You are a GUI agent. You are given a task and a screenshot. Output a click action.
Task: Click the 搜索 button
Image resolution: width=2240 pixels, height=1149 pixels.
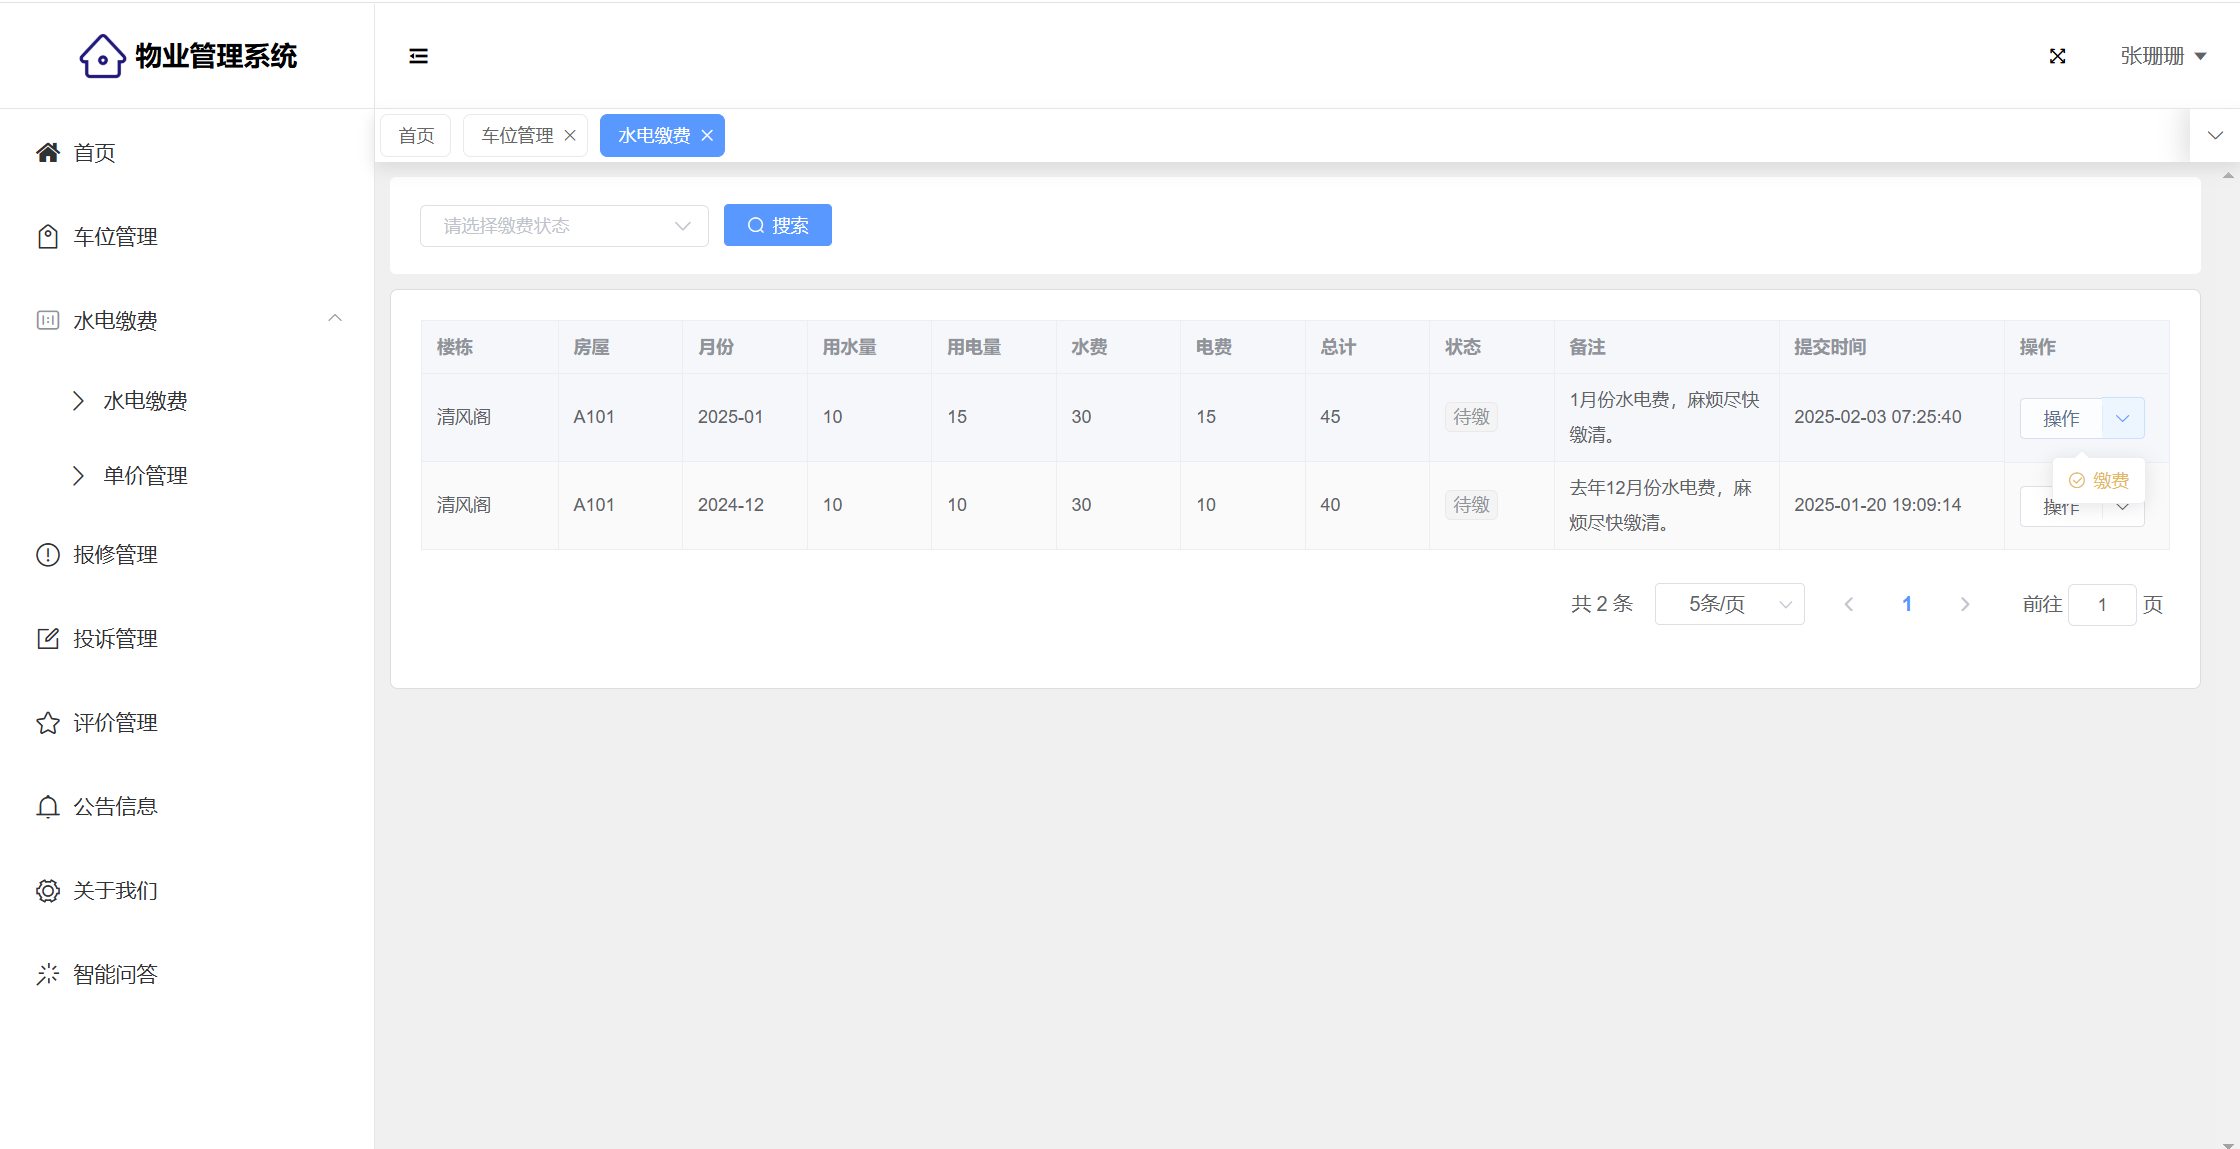tap(777, 226)
